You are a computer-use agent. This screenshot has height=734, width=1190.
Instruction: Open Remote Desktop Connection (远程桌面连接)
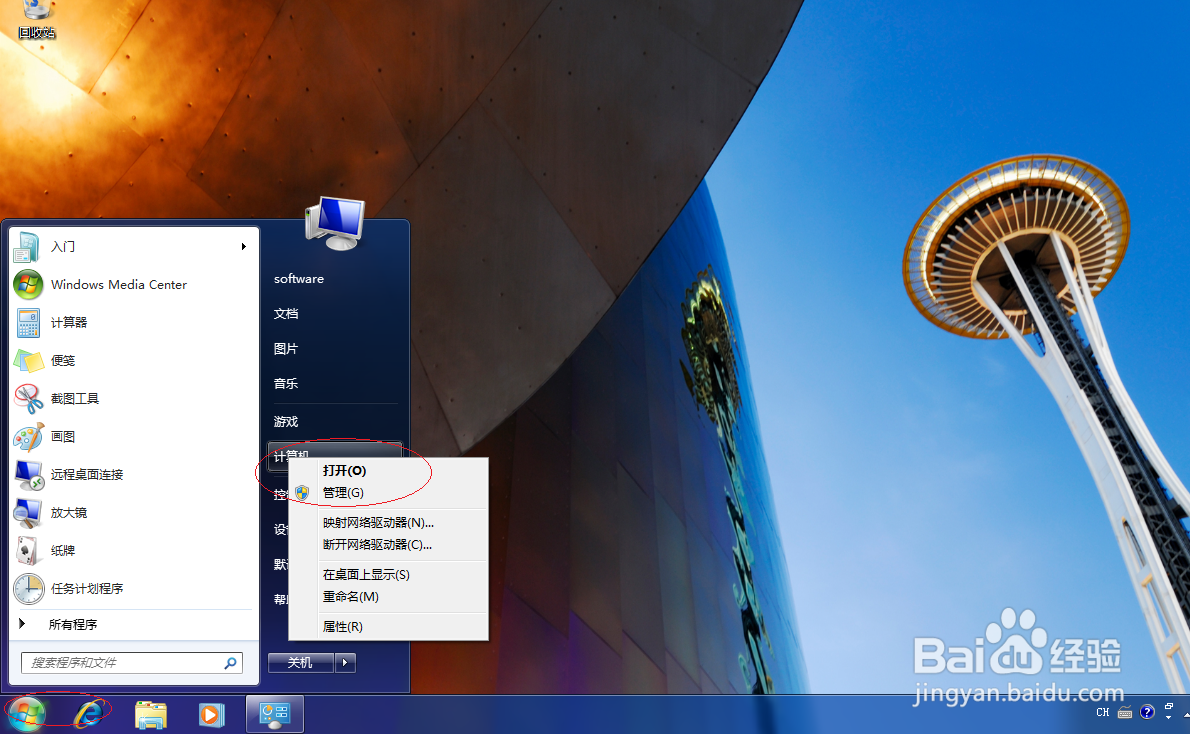(86, 474)
